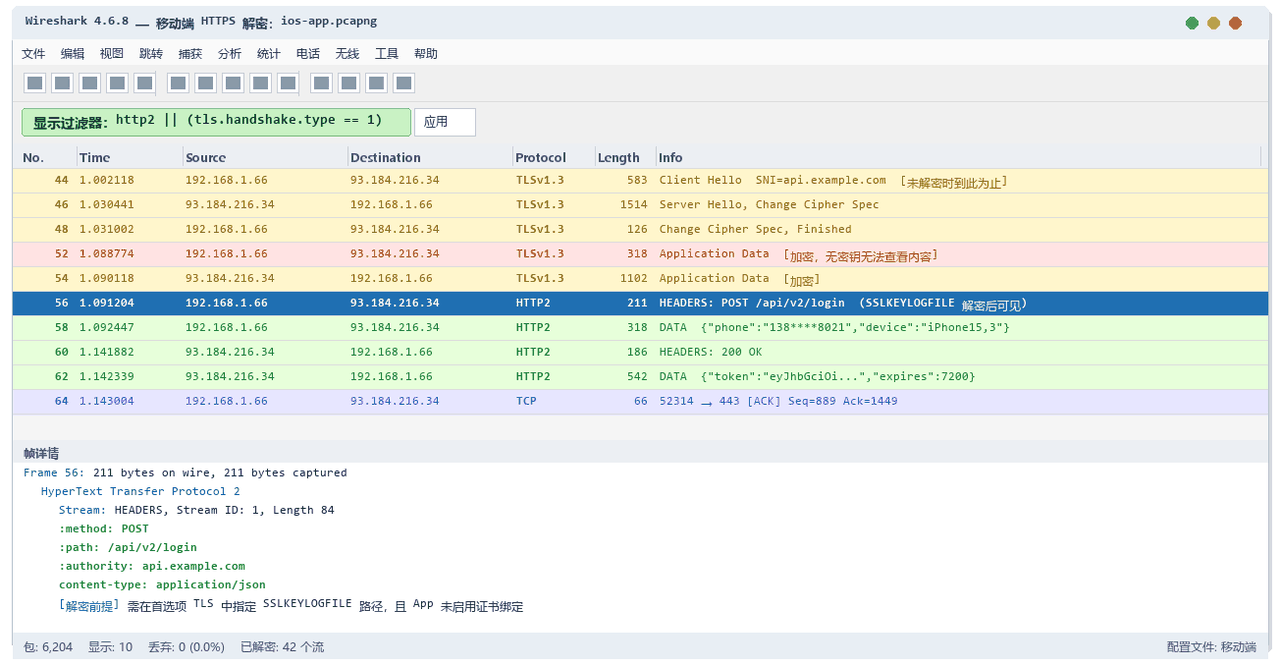
Task: Open the 电话 menu
Action: click(308, 54)
